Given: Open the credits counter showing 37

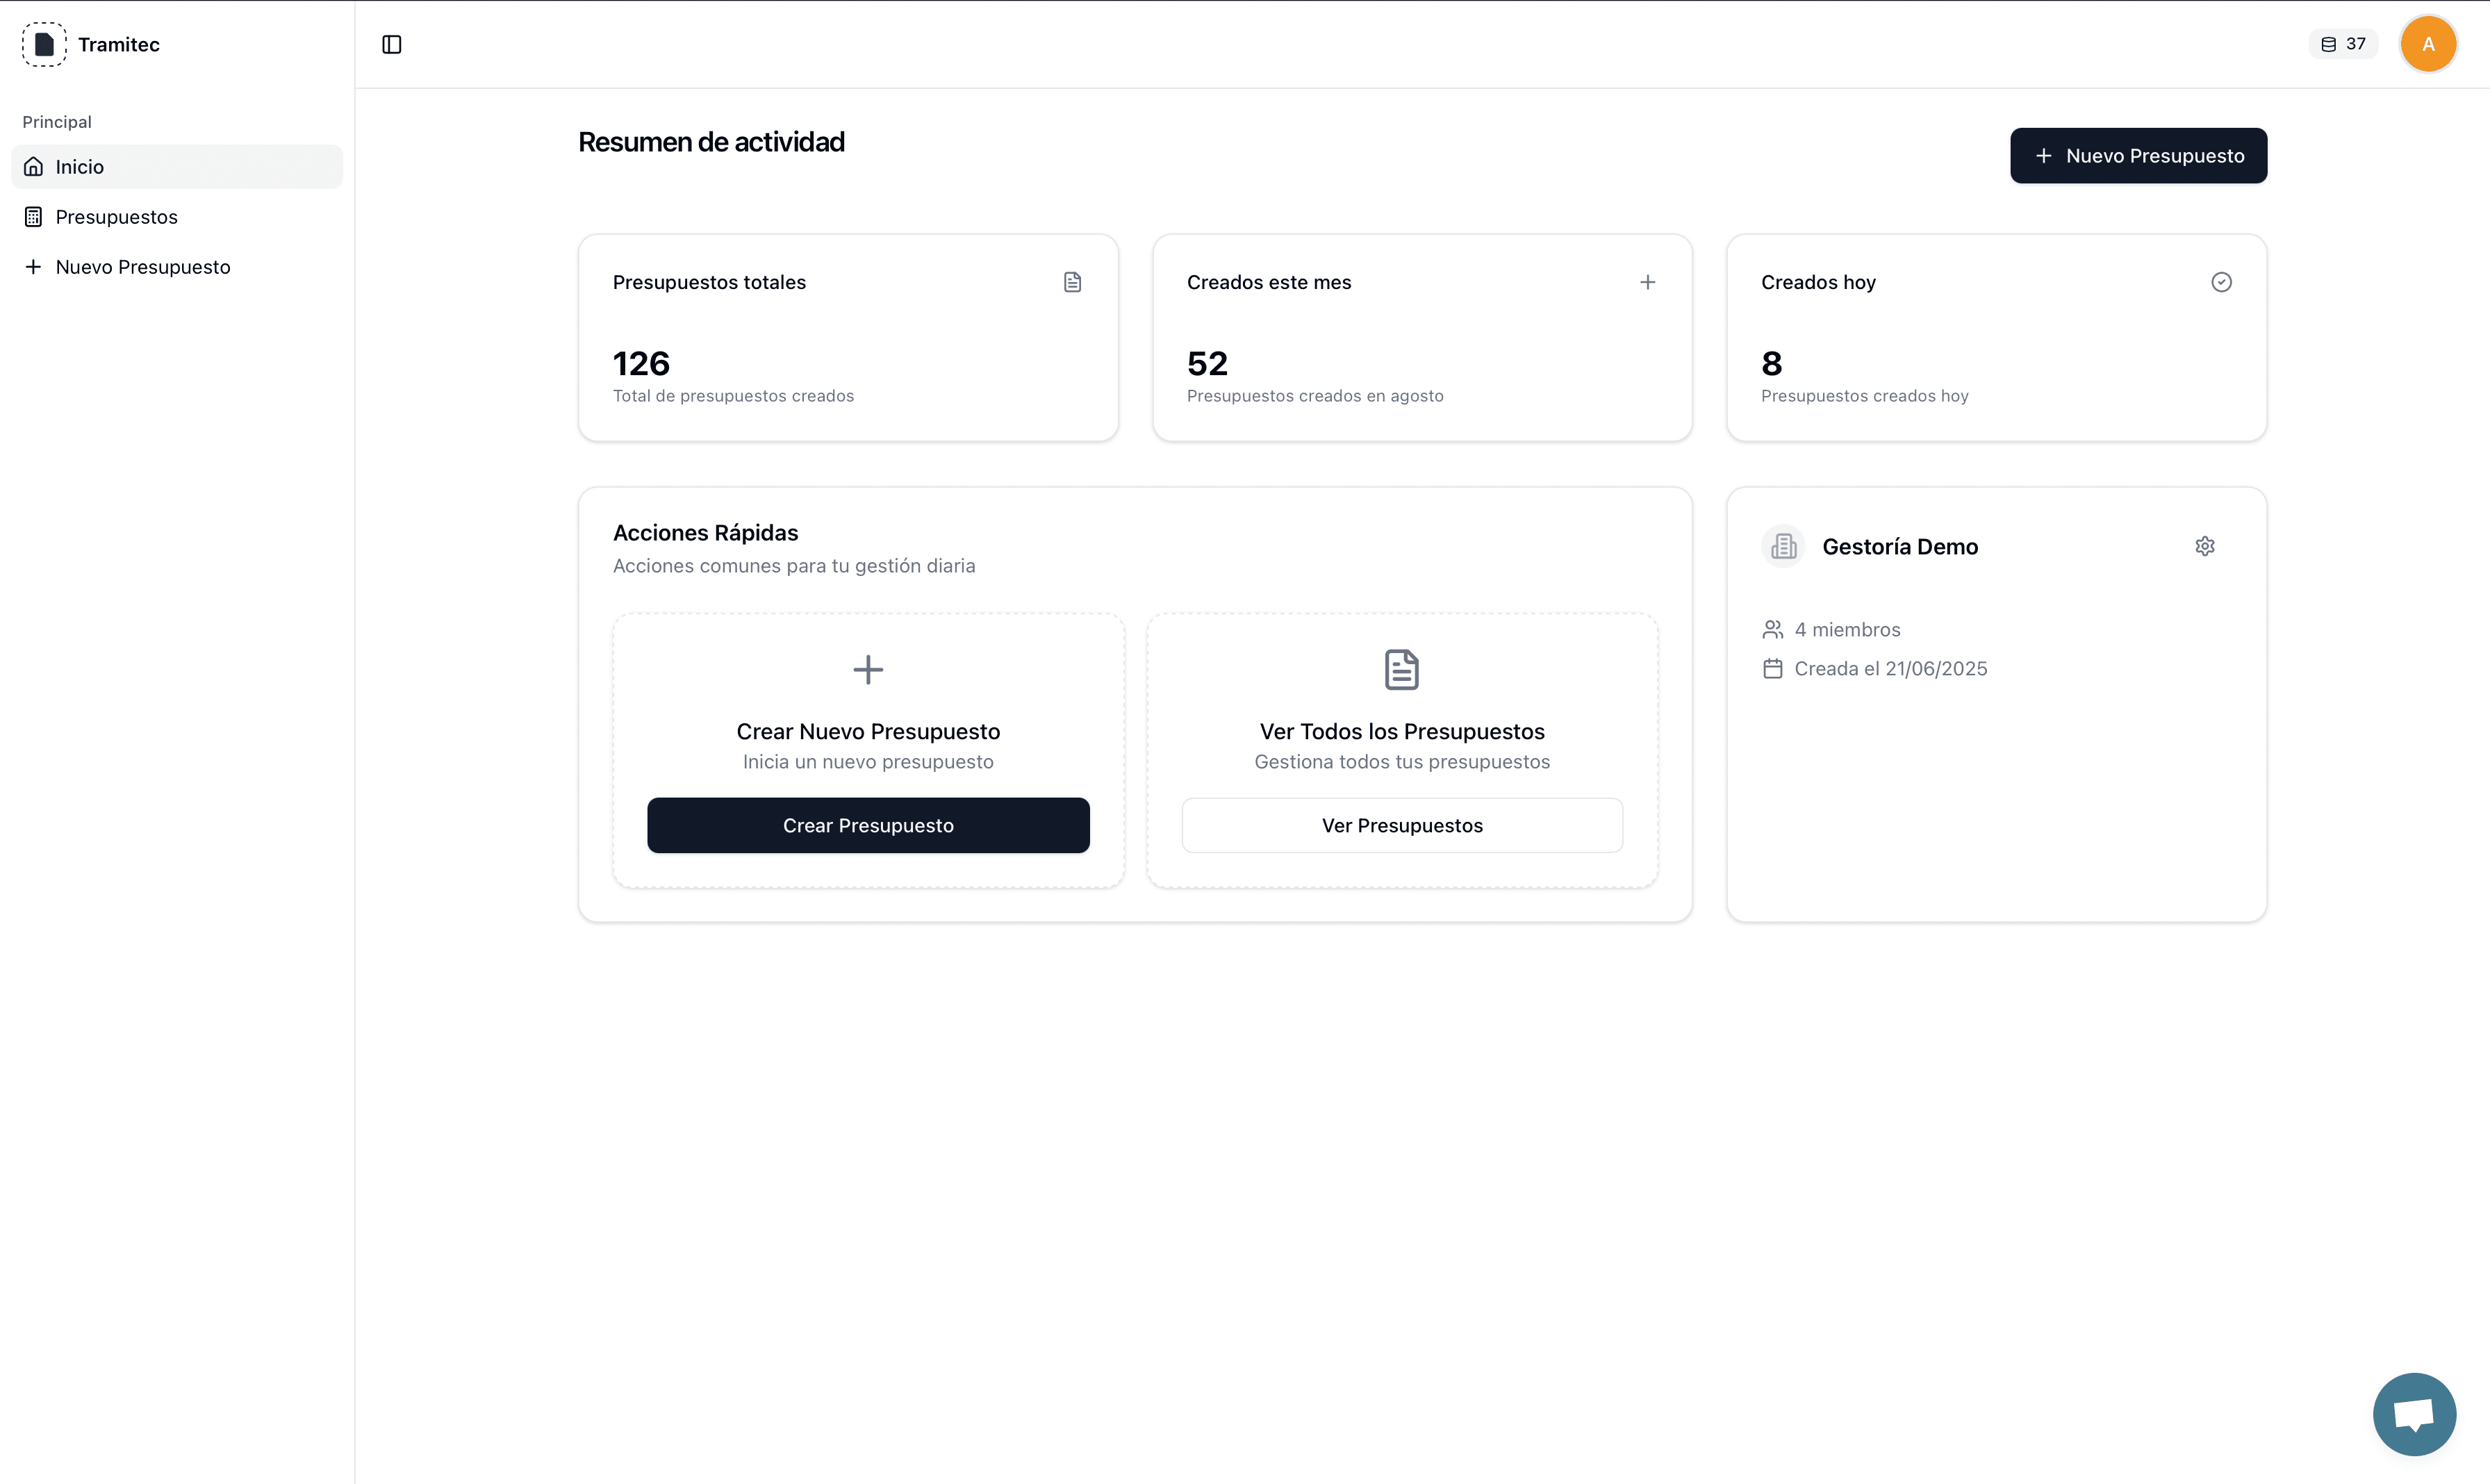Looking at the screenshot, I should click(x=2343, y=44).
